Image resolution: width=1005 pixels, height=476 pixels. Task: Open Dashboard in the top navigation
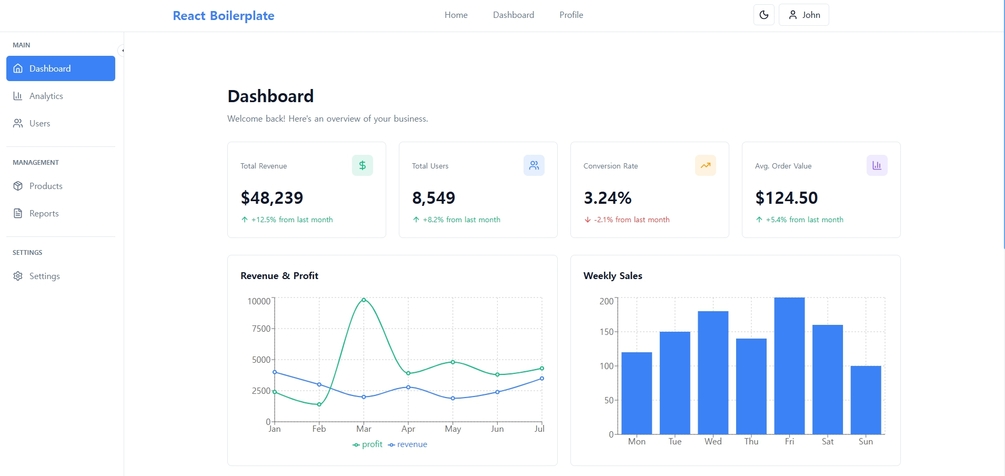tap(513, 15)
